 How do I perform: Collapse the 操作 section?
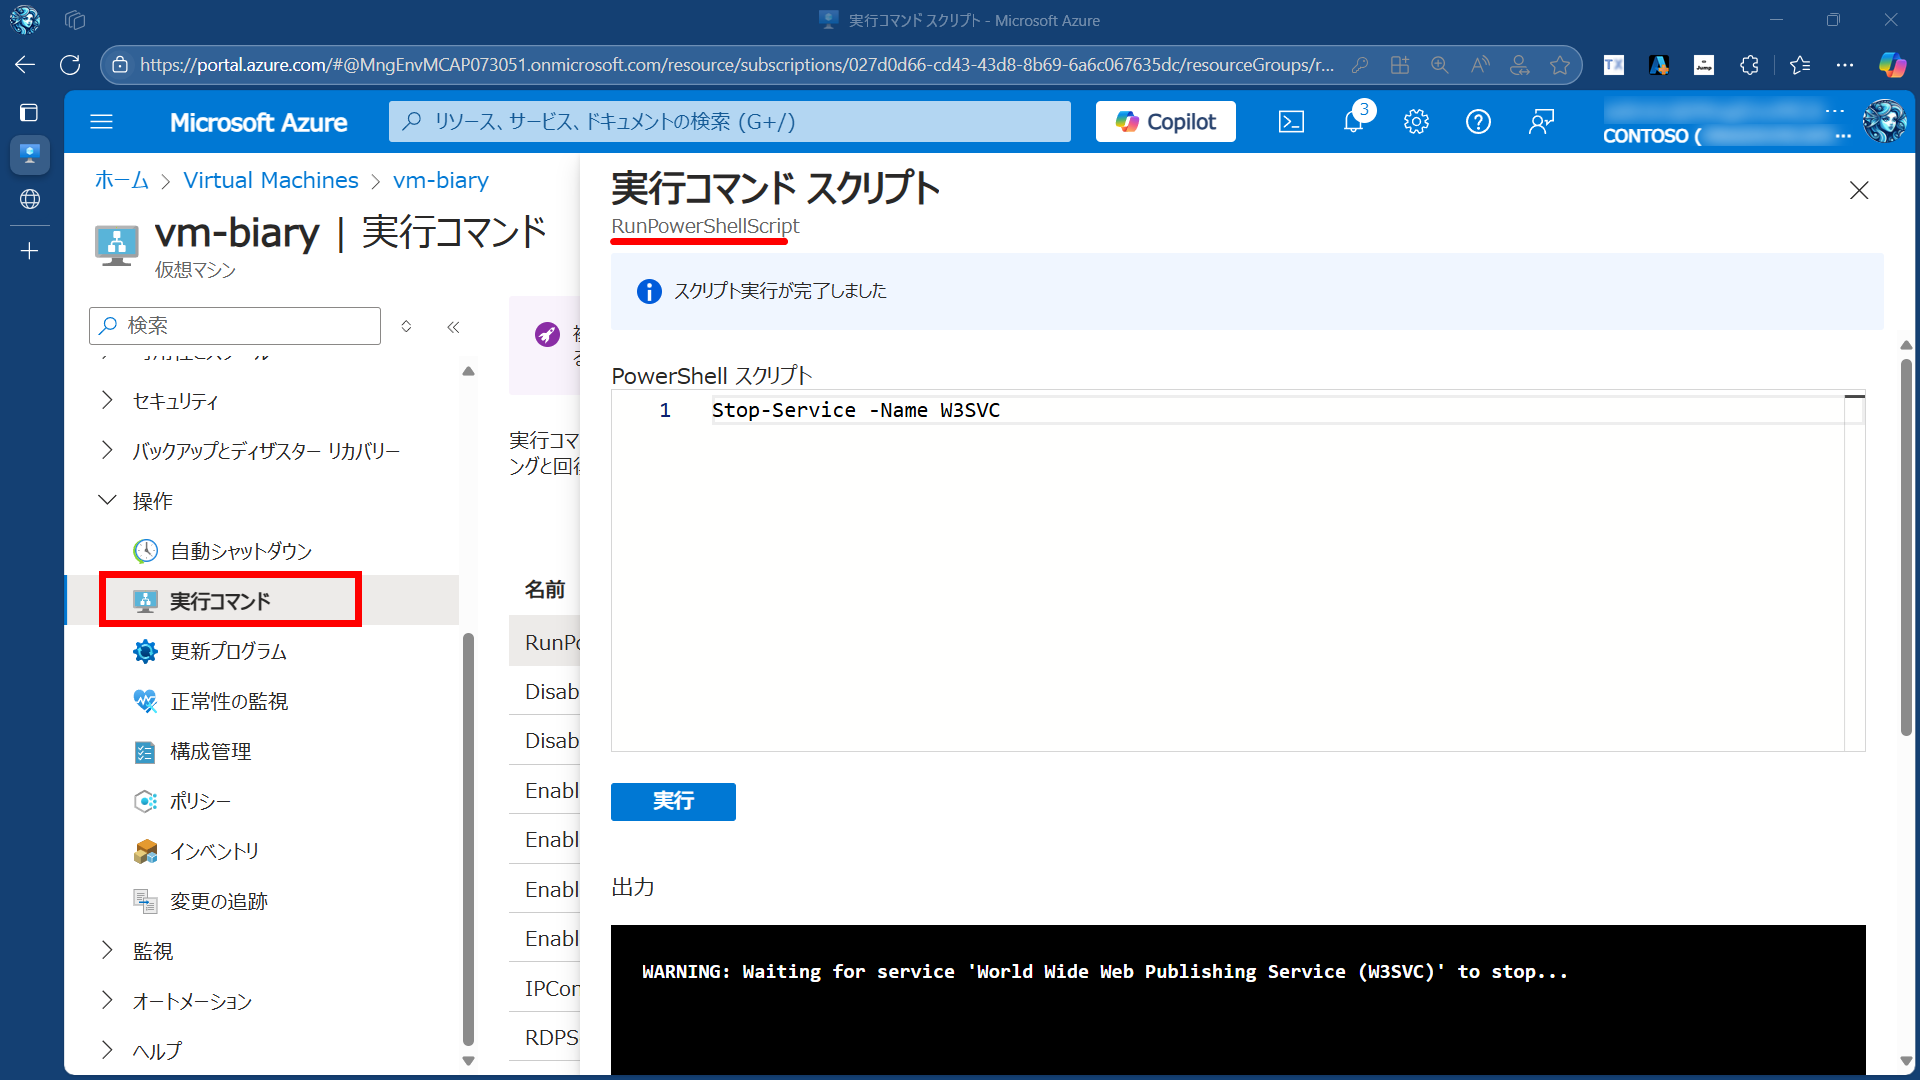107,500
